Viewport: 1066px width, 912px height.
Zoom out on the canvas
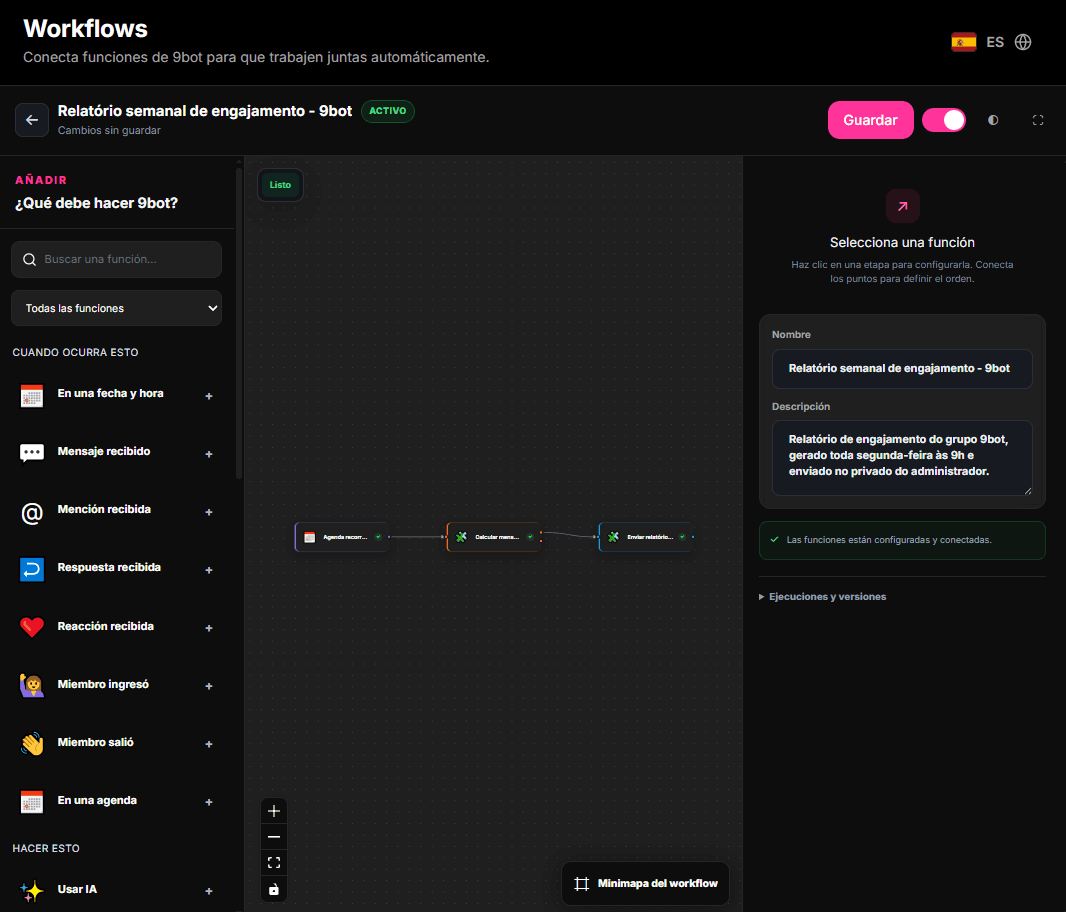tap(274, 837)
